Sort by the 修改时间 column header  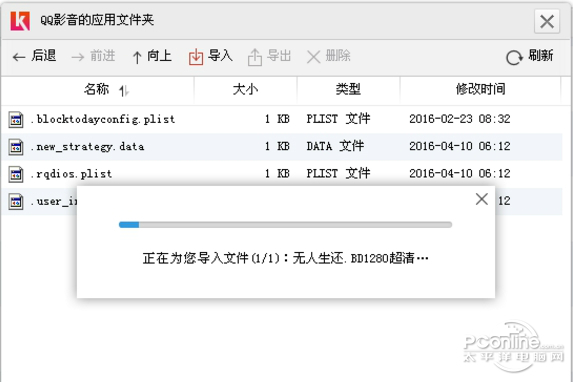click(x=481, y=90)
